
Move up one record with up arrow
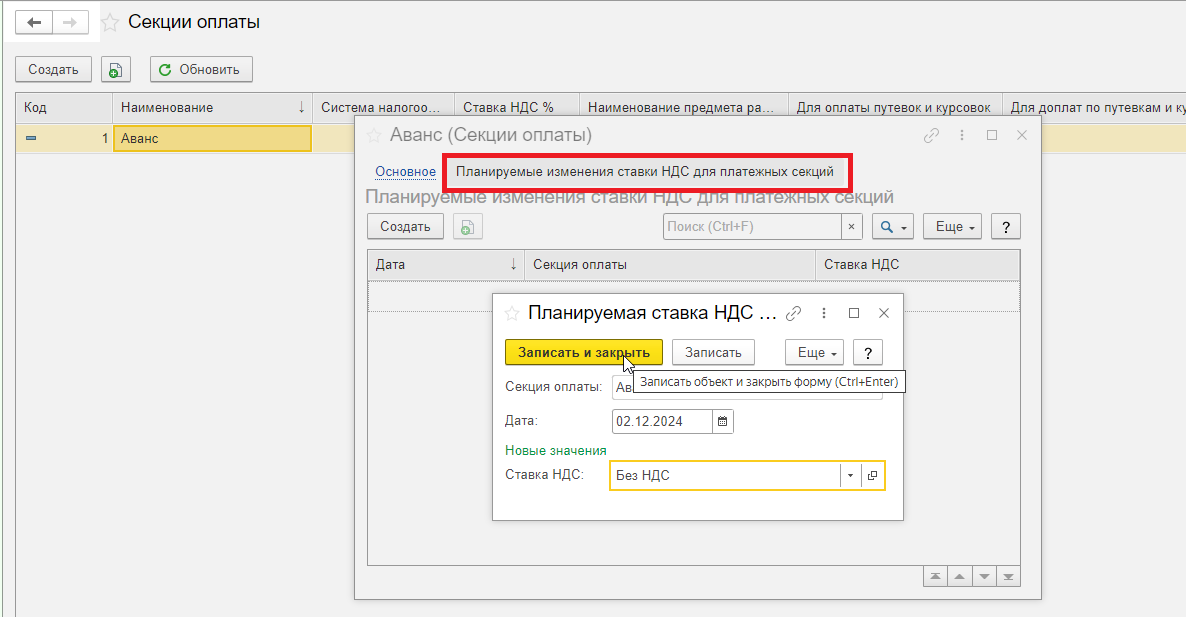tap(960, 577)
